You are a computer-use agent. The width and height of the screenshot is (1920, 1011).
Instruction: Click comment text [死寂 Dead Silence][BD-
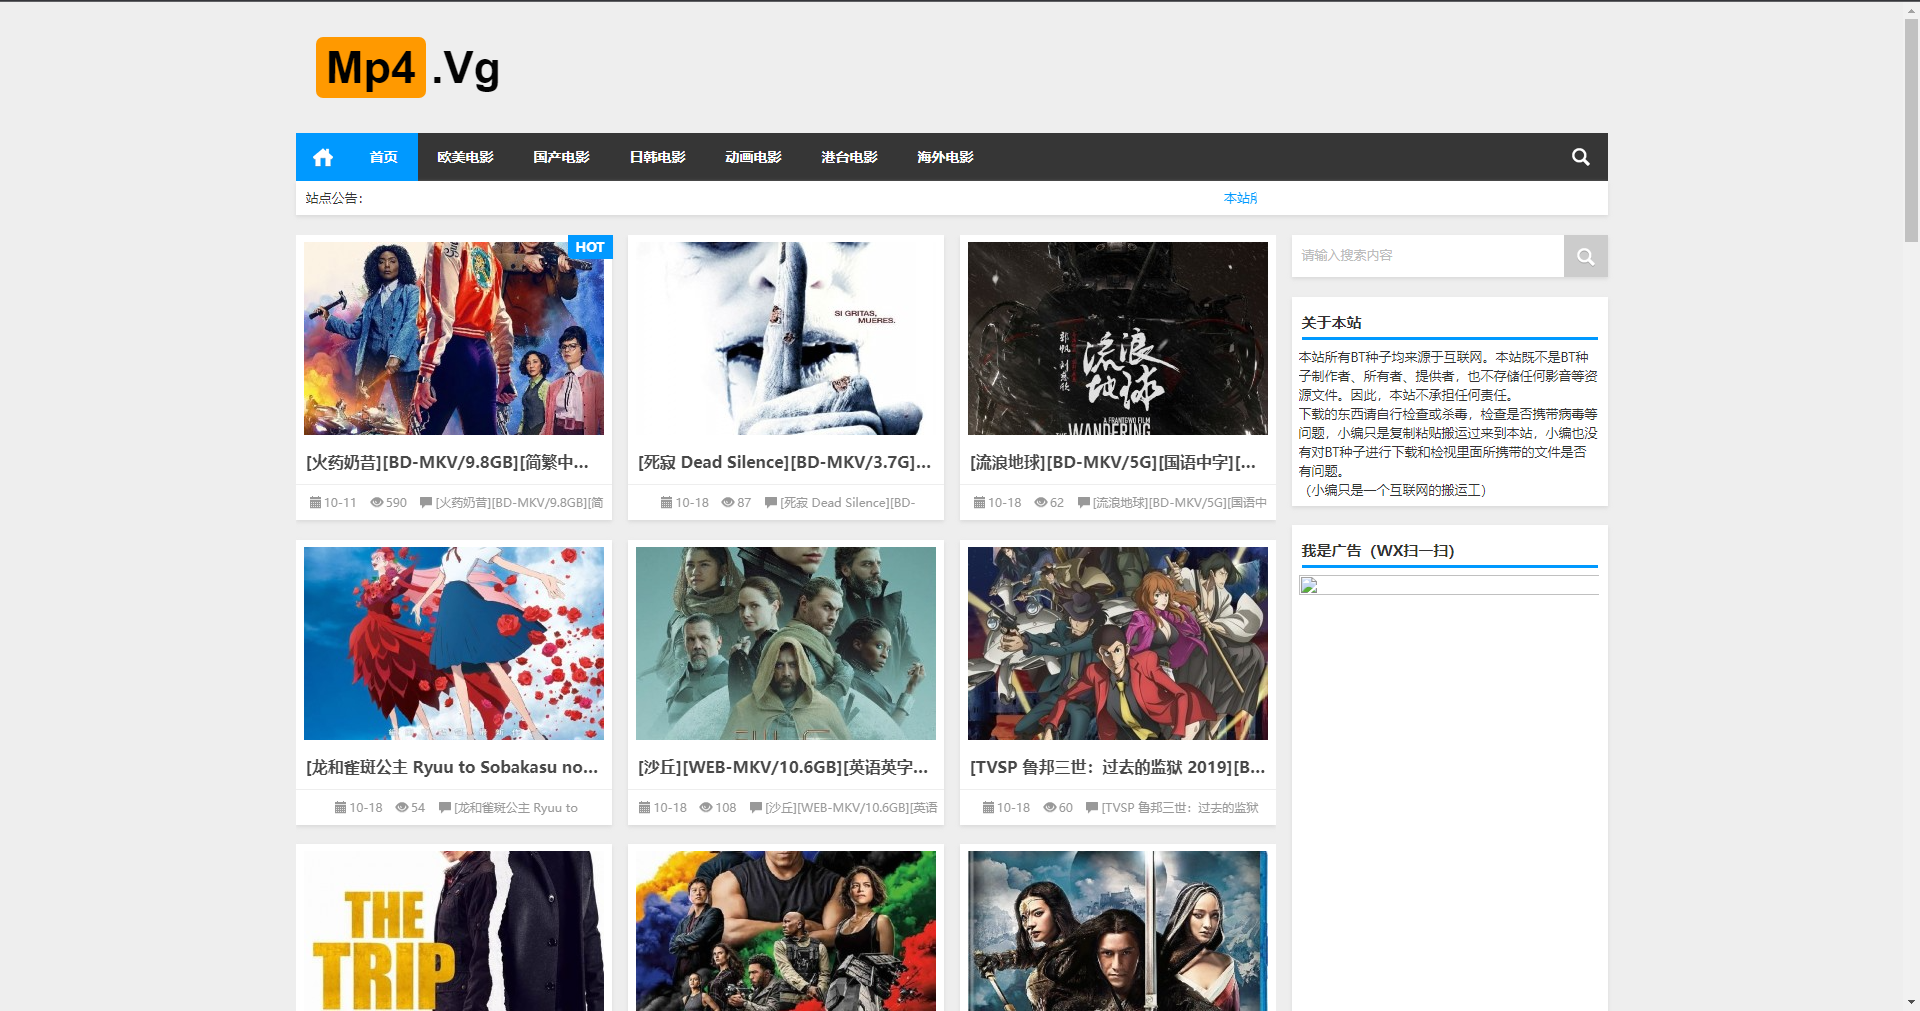click(x=848, y=502)
